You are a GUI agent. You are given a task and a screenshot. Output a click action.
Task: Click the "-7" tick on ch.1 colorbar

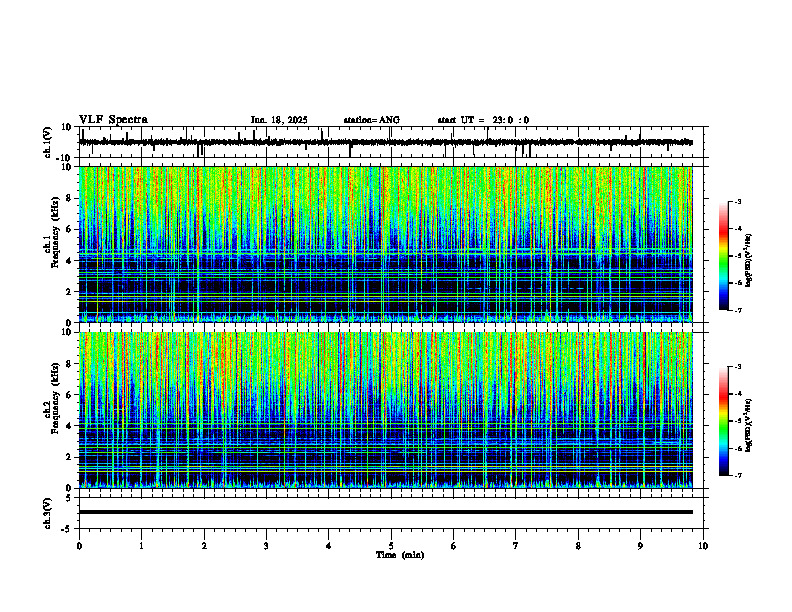point(738,311)
